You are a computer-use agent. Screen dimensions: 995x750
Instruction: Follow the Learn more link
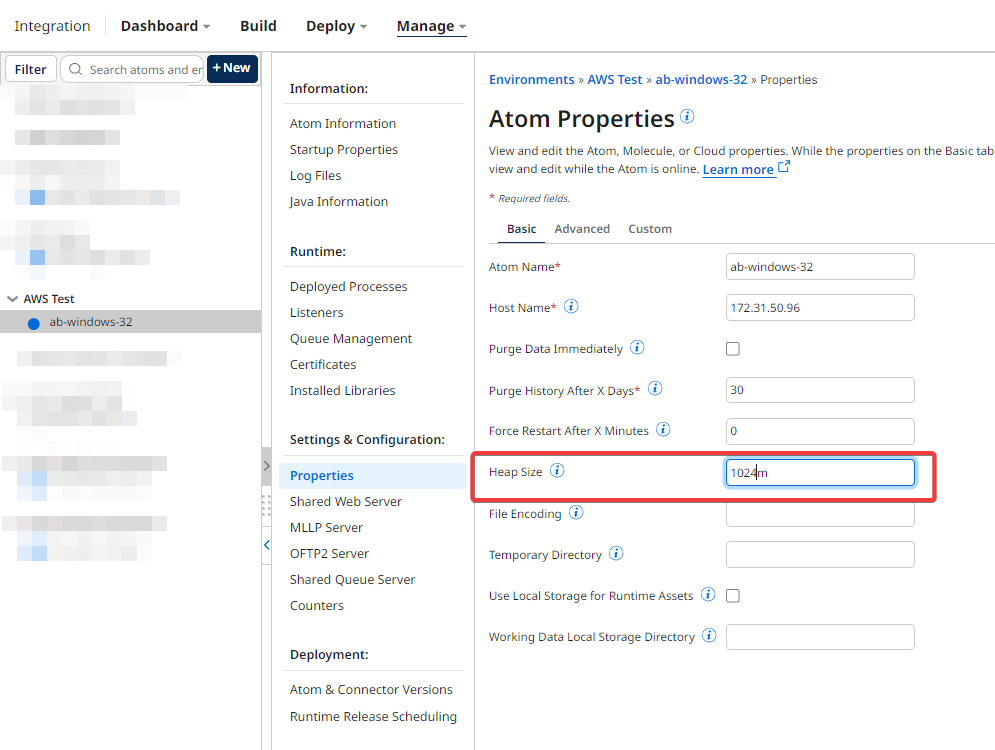(738, 170)
